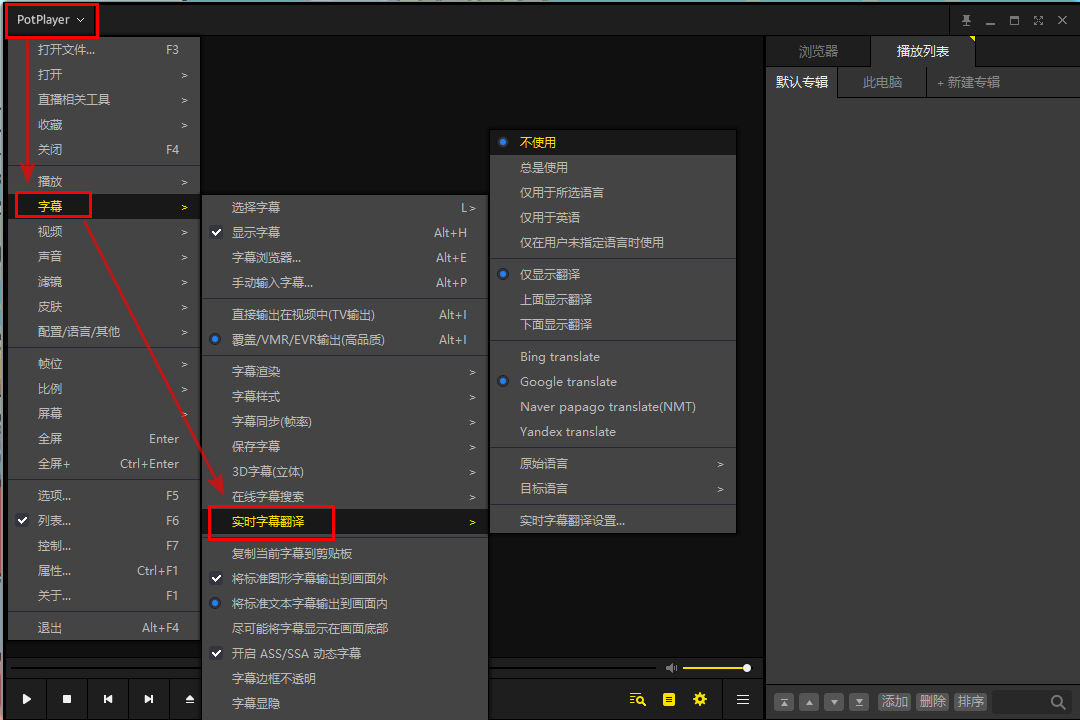Expand 目标语言 submenu

point(613,488)
